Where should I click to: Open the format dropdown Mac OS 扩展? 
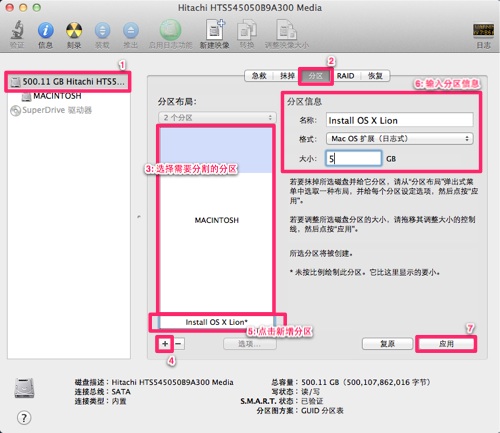(399, 138)
